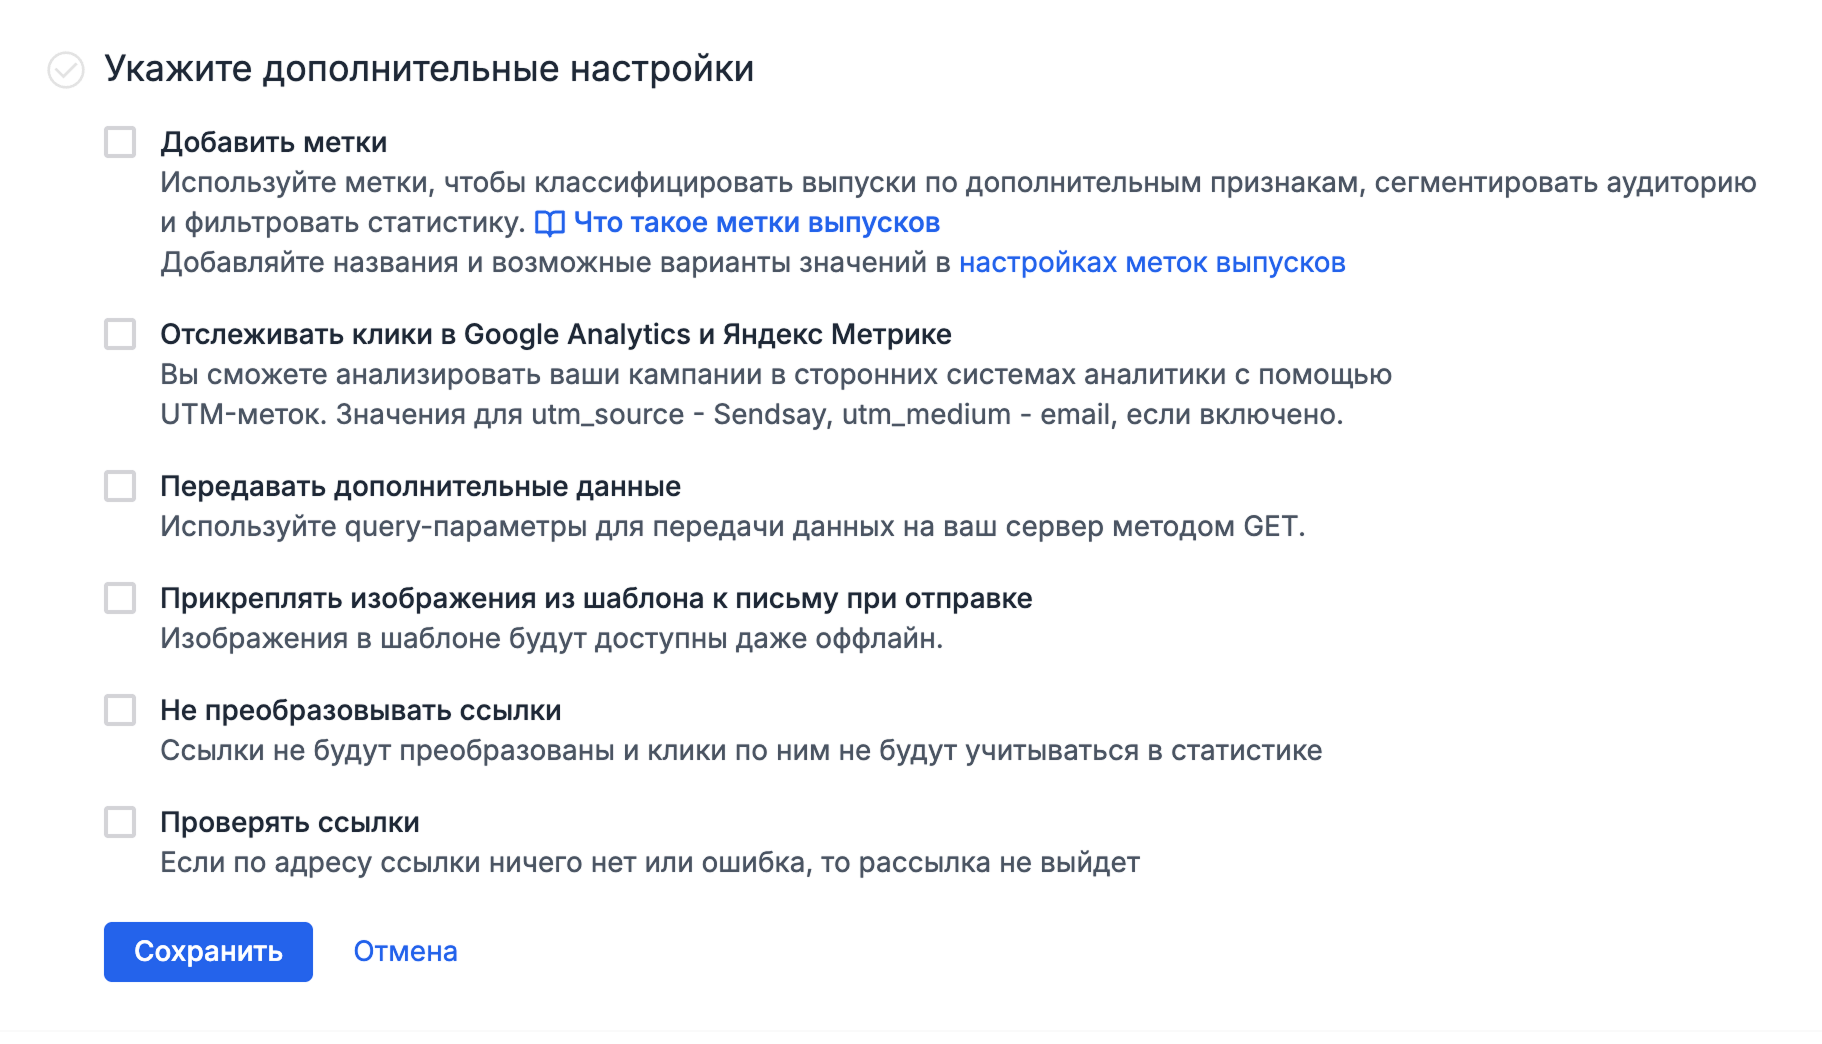The height and width of the screenshot is (1044, 1822).
Task: Click the 'Не преобразовывать ссылки' label text
Action: [360, 711]
